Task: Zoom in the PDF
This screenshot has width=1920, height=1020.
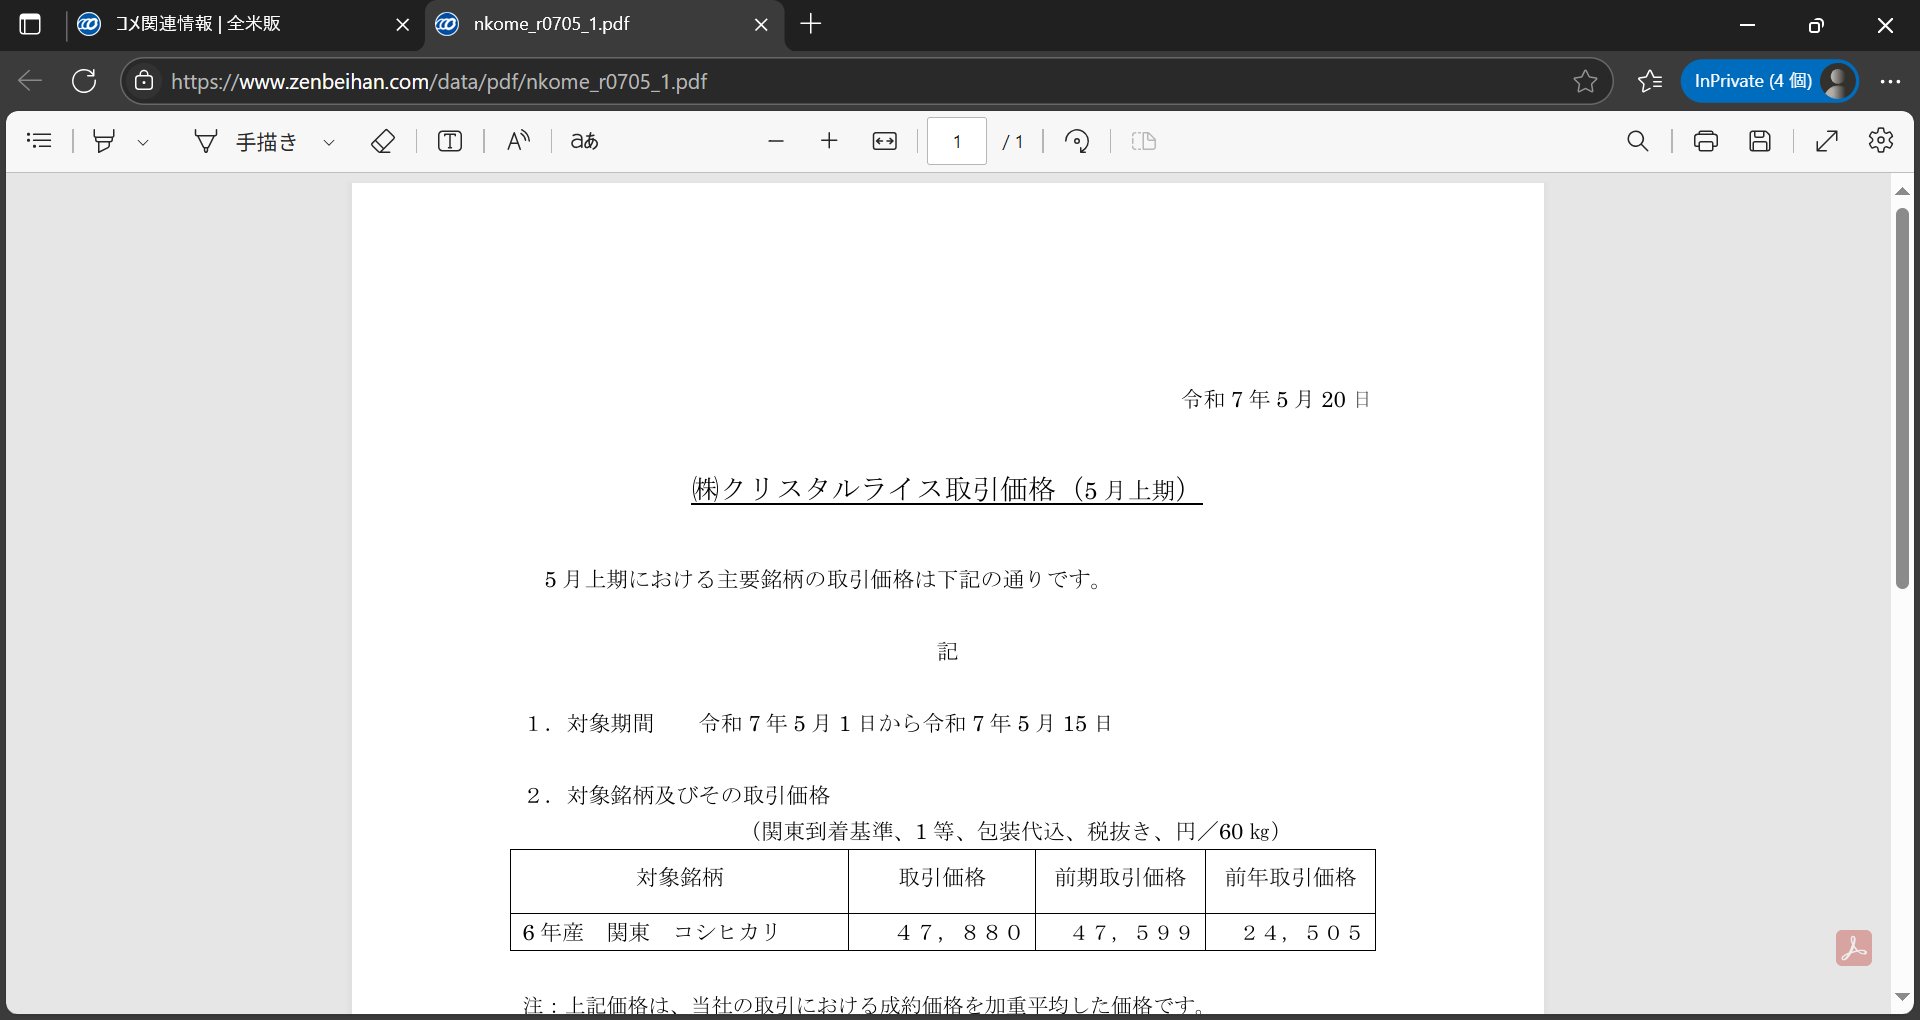Action: [x=829, y=141]
